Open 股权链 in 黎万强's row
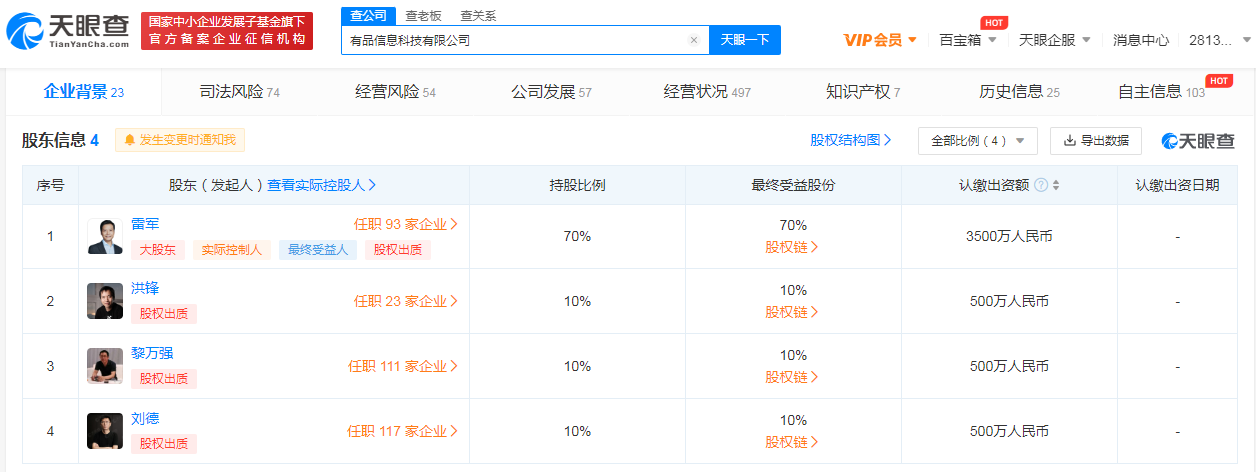Viewport: 1256px width, 472px height. (x=792, y=377)
